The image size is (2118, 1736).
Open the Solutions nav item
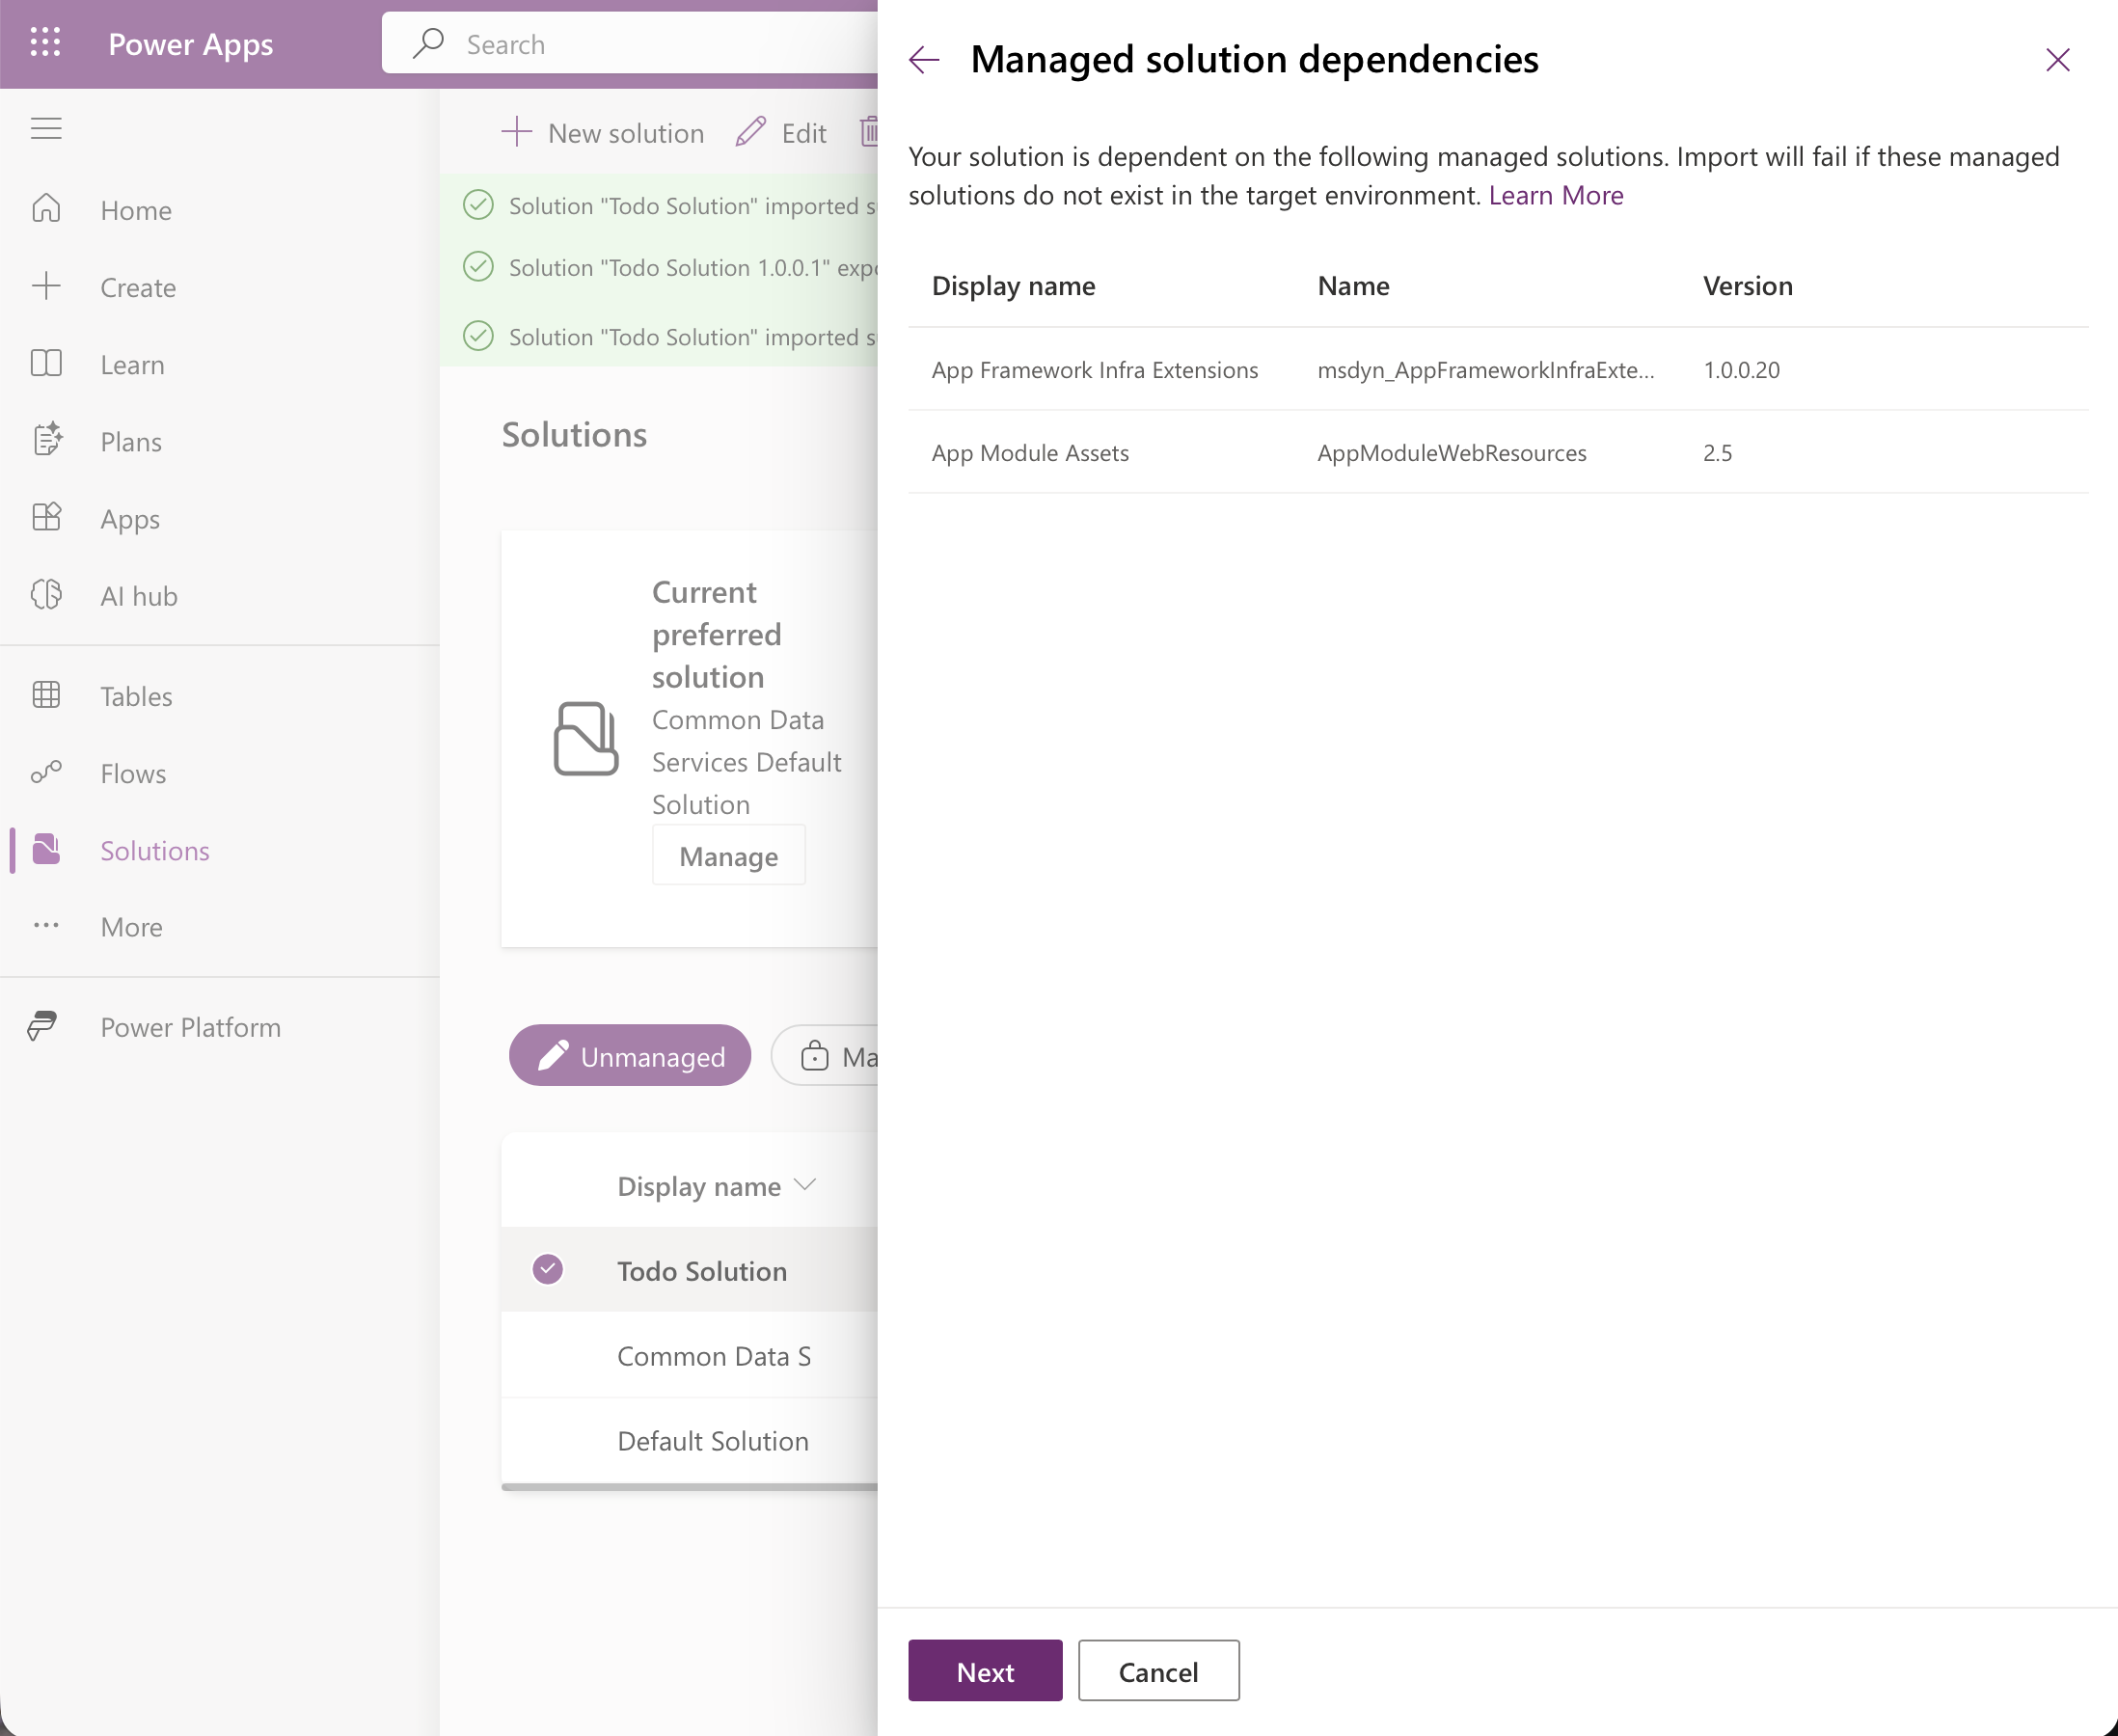(155, 850)
